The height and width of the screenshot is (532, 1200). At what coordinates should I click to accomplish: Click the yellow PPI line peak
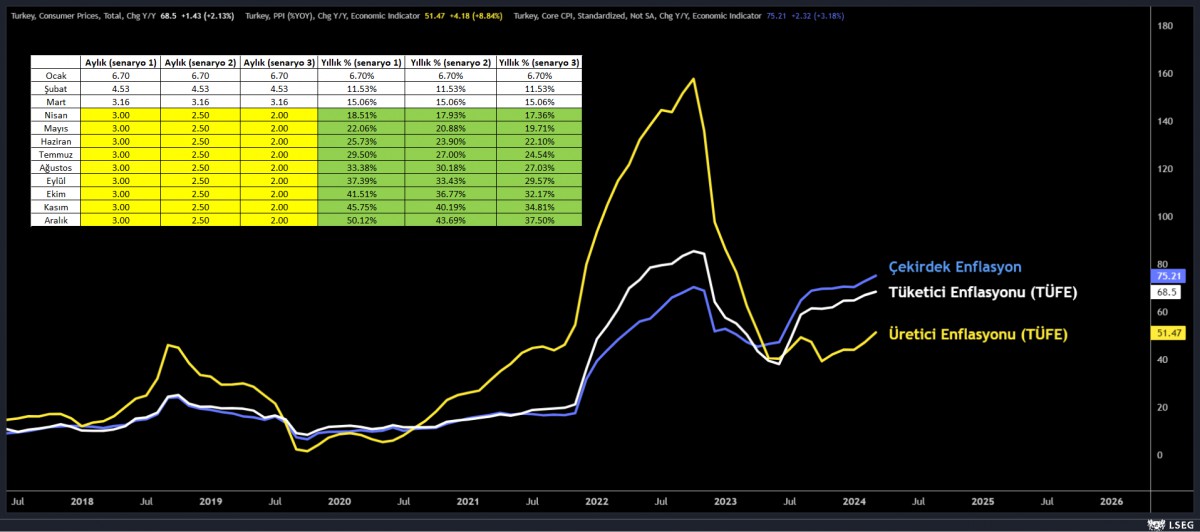tap(693, 78)
